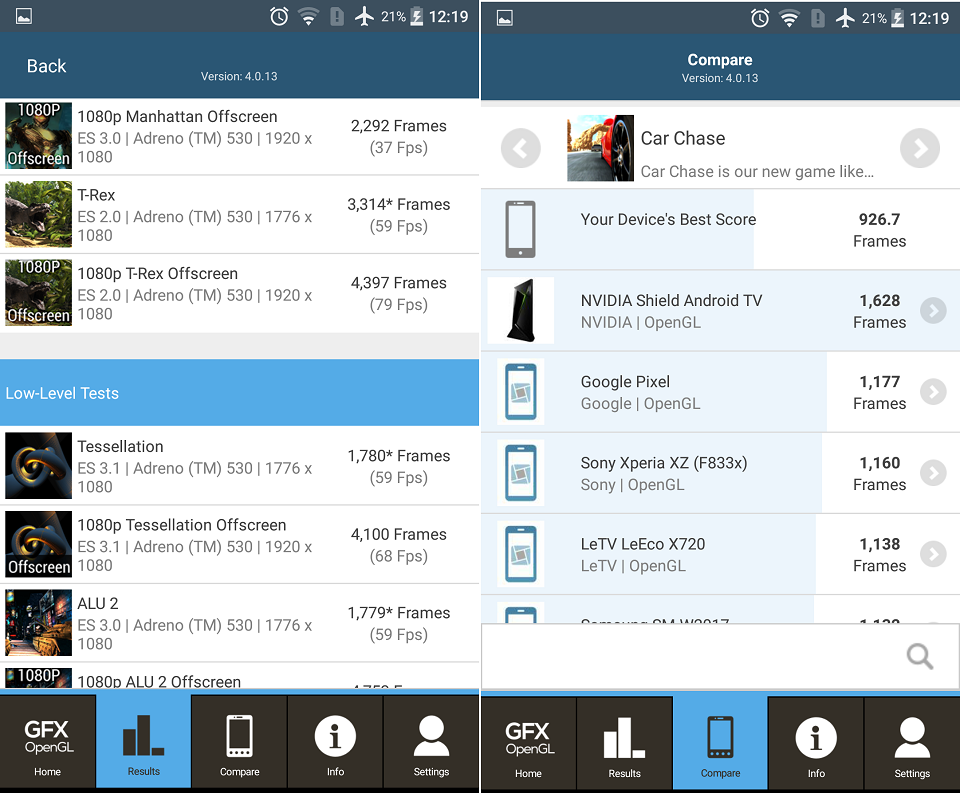Screen dimensions: 960x793
Task: Select the 1080p Manhattan Offscreen title
Action: coord(177,117)
